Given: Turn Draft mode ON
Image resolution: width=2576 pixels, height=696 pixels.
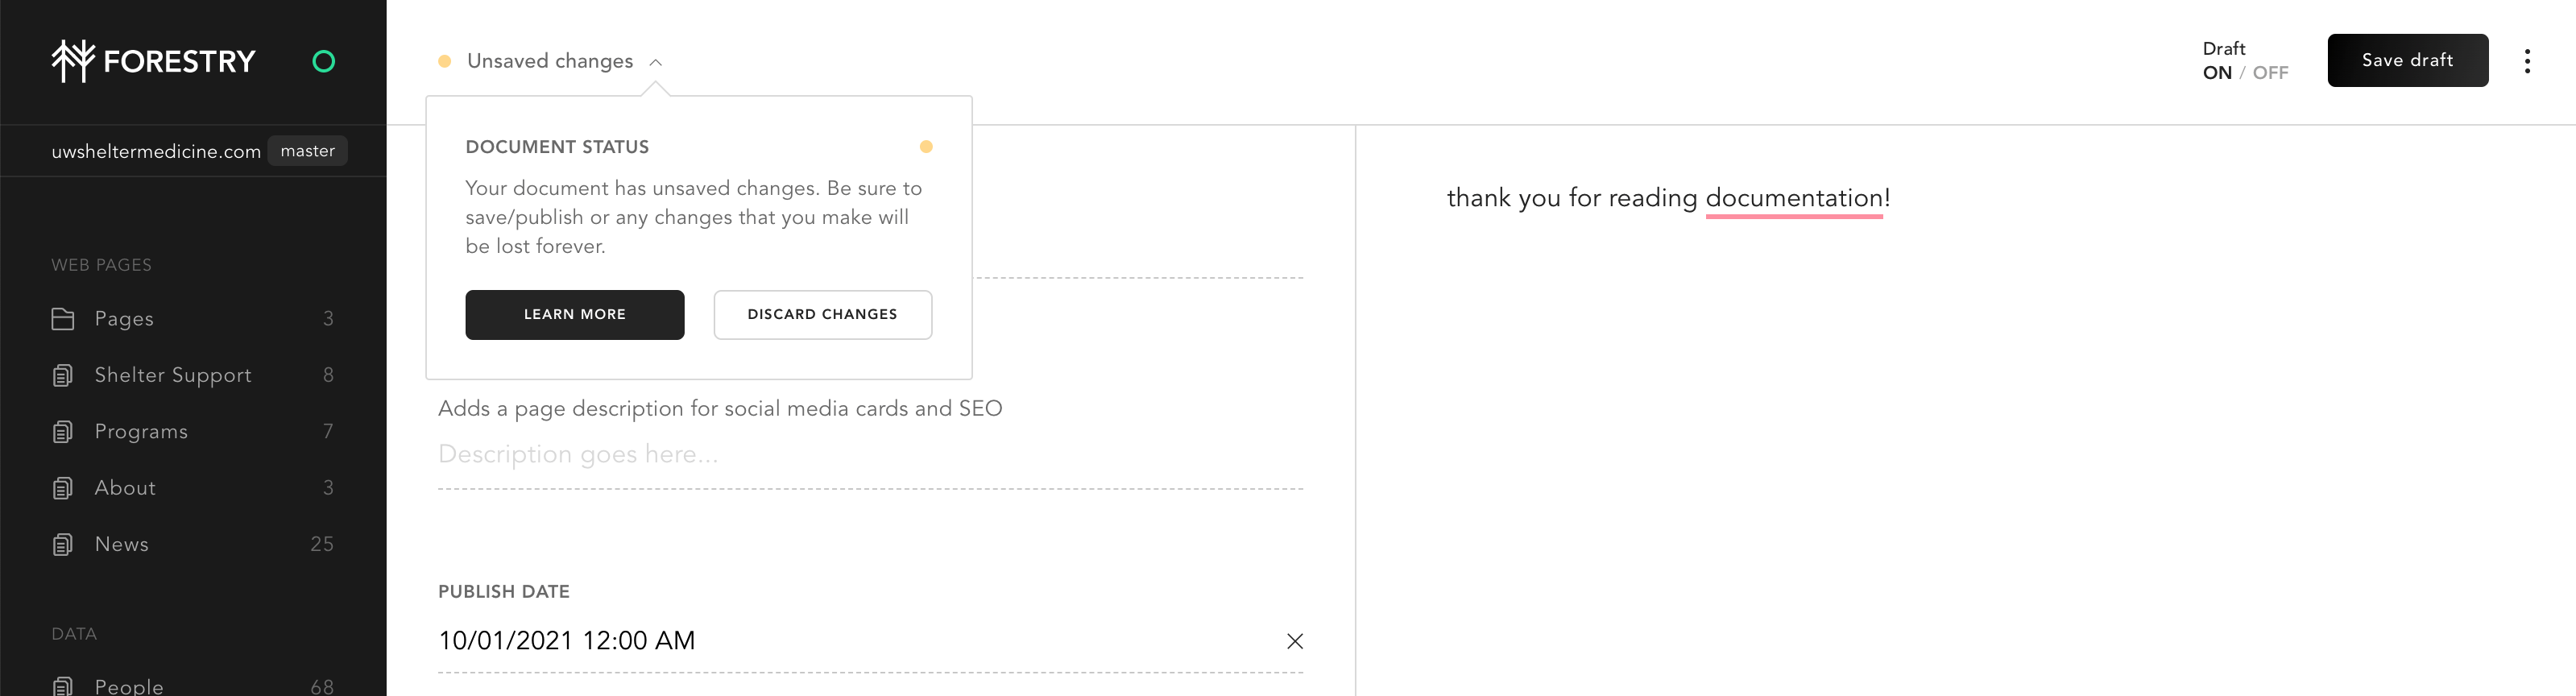Looking at the screenshot, I should (2216, 73).
